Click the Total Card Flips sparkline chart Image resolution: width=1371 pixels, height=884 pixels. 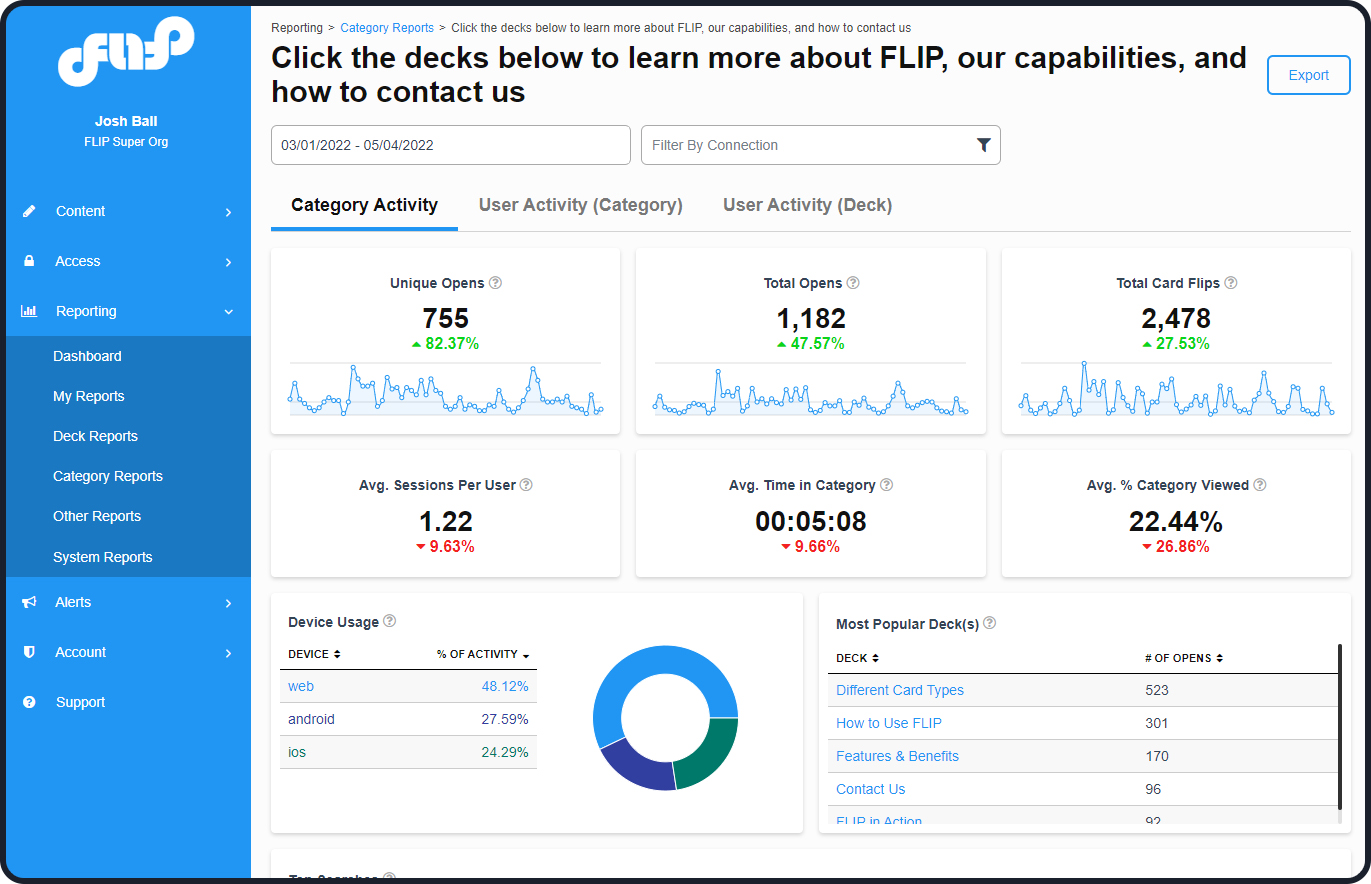point(1176,389)
